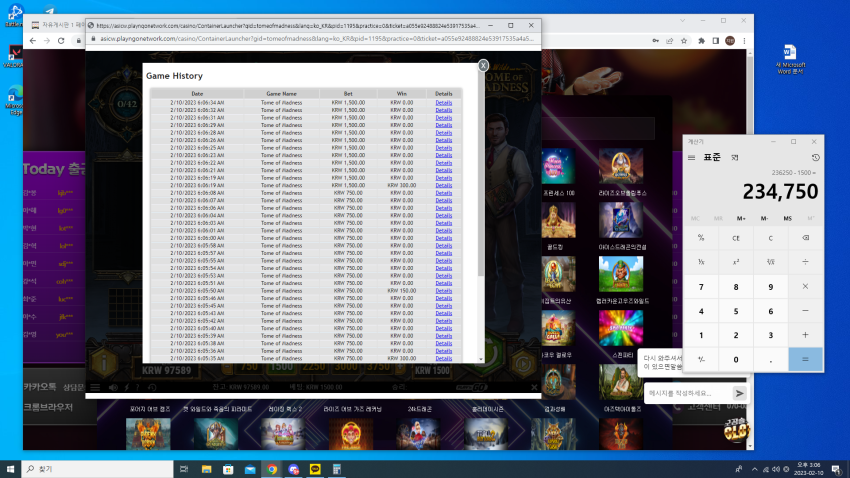Open the Chrome extensions puzzle icon

(701, 41)
